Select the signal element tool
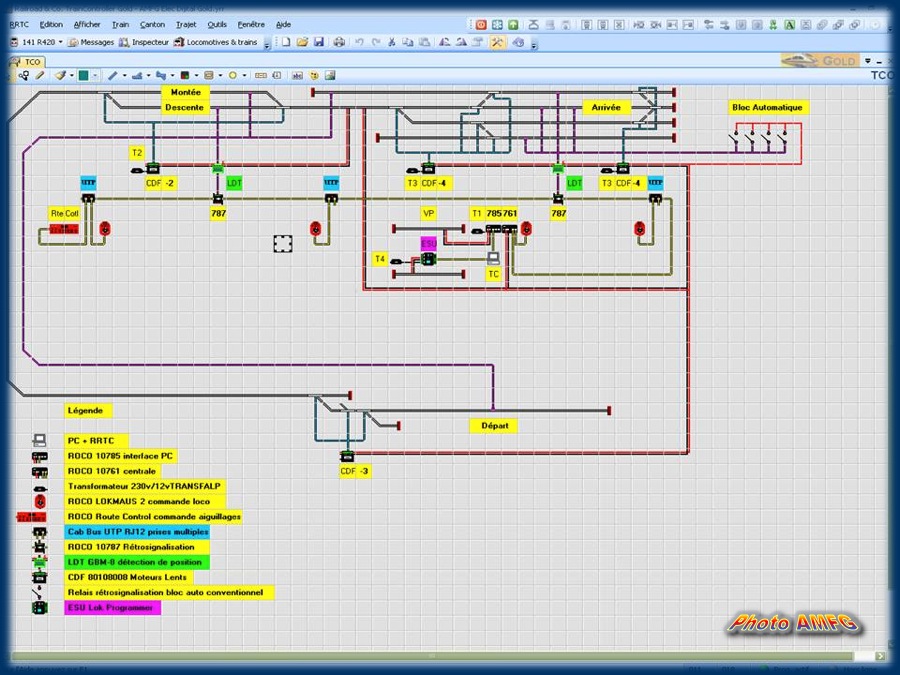900x675 pixels. pos(184,75)
